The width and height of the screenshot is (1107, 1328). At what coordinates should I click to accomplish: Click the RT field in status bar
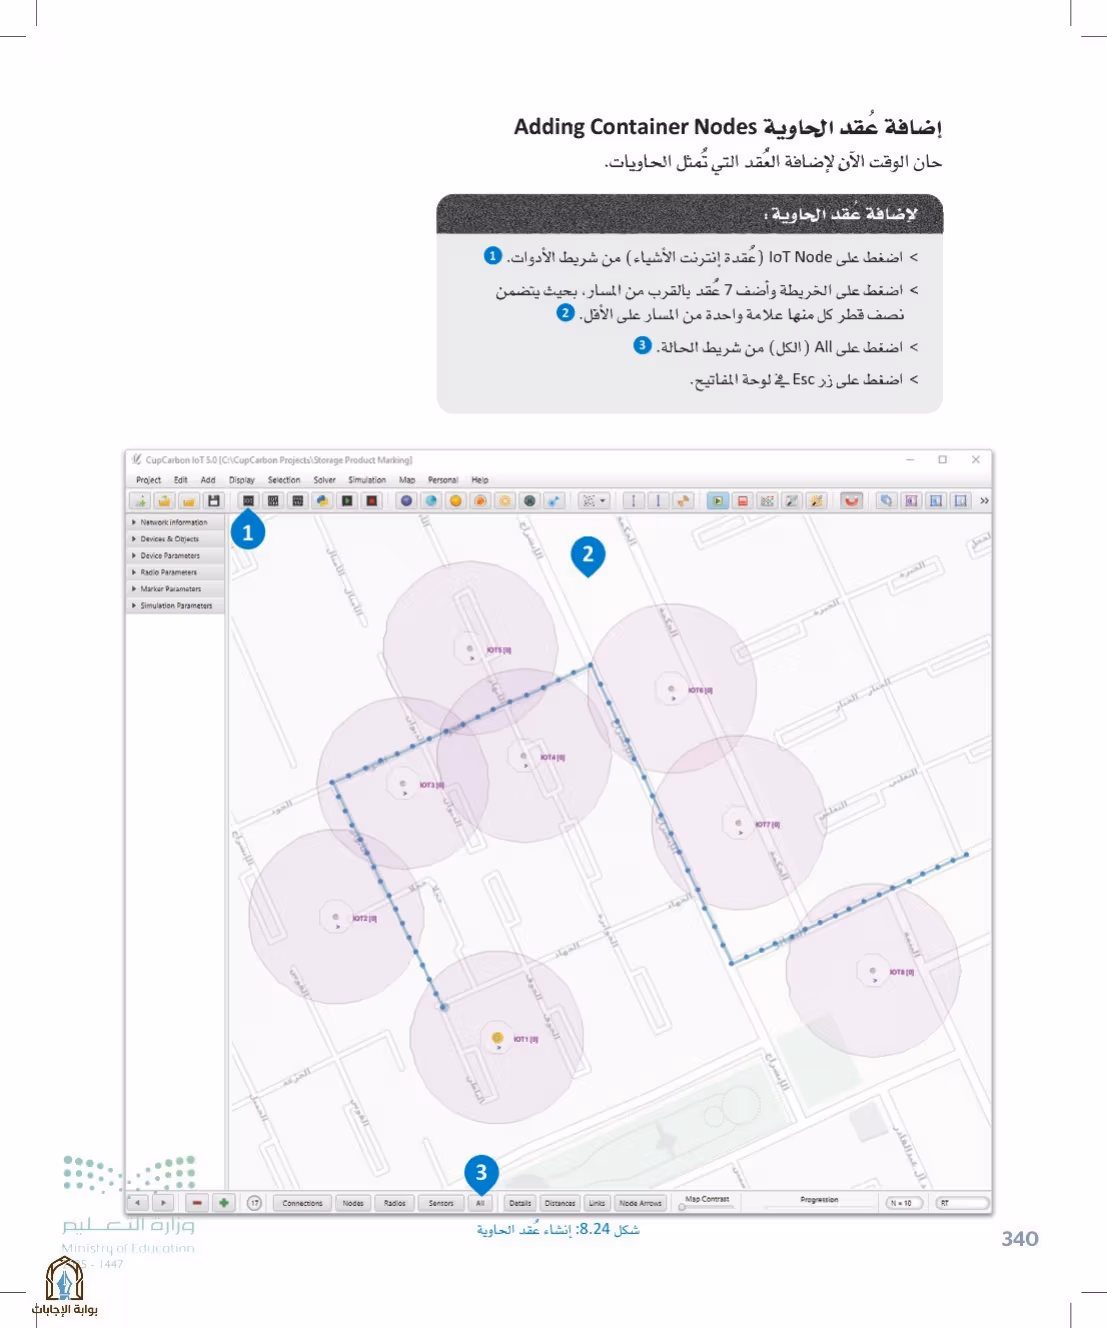tap(963, 1203)
